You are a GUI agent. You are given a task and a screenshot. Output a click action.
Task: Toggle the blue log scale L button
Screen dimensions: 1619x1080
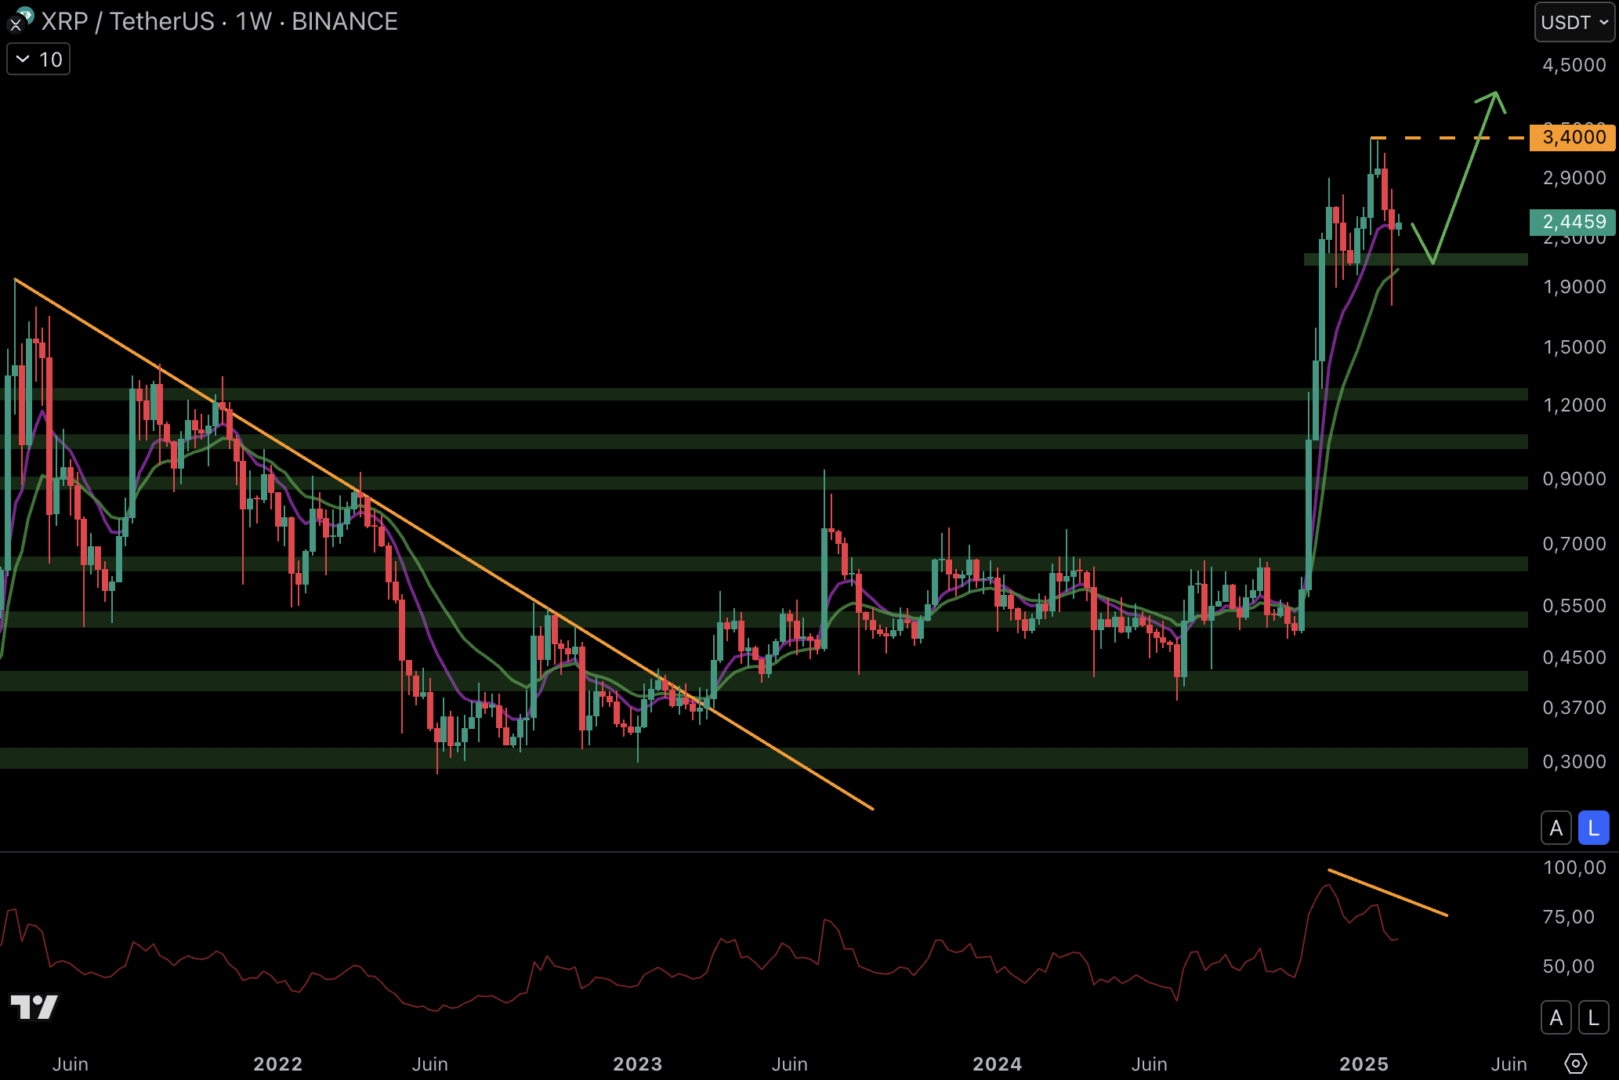(1593, 828)
